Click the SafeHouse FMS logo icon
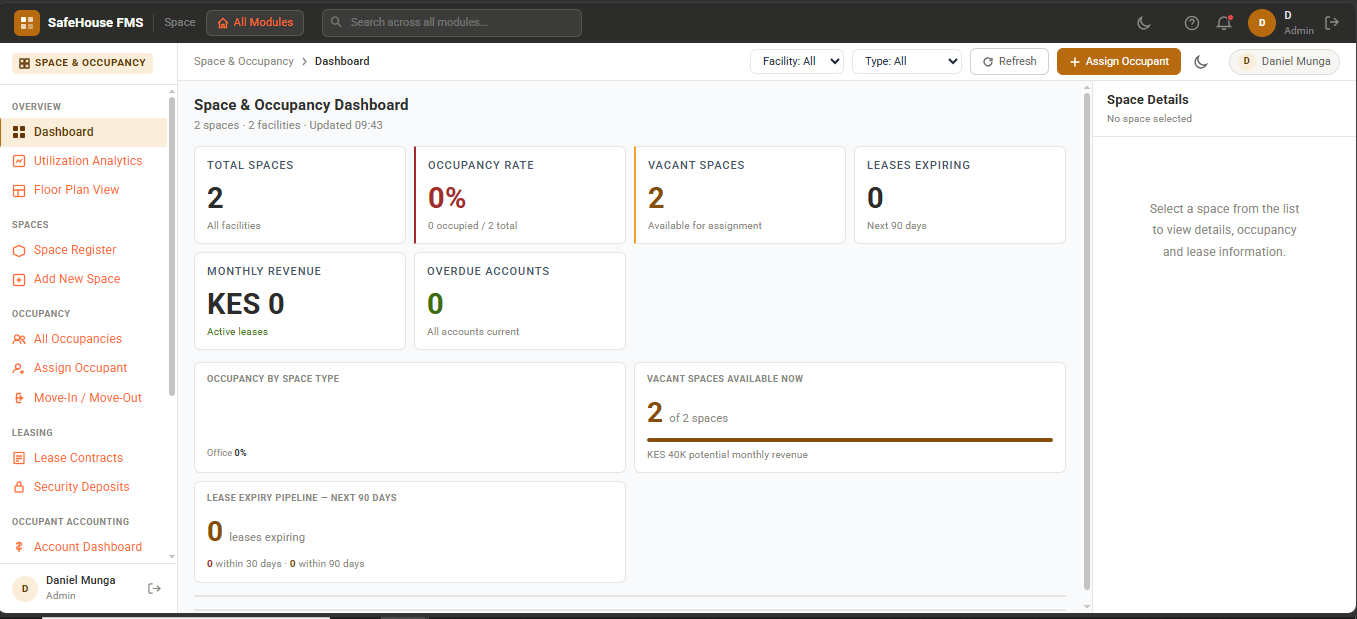This screenshot has width=1357, height=619. 27,22
